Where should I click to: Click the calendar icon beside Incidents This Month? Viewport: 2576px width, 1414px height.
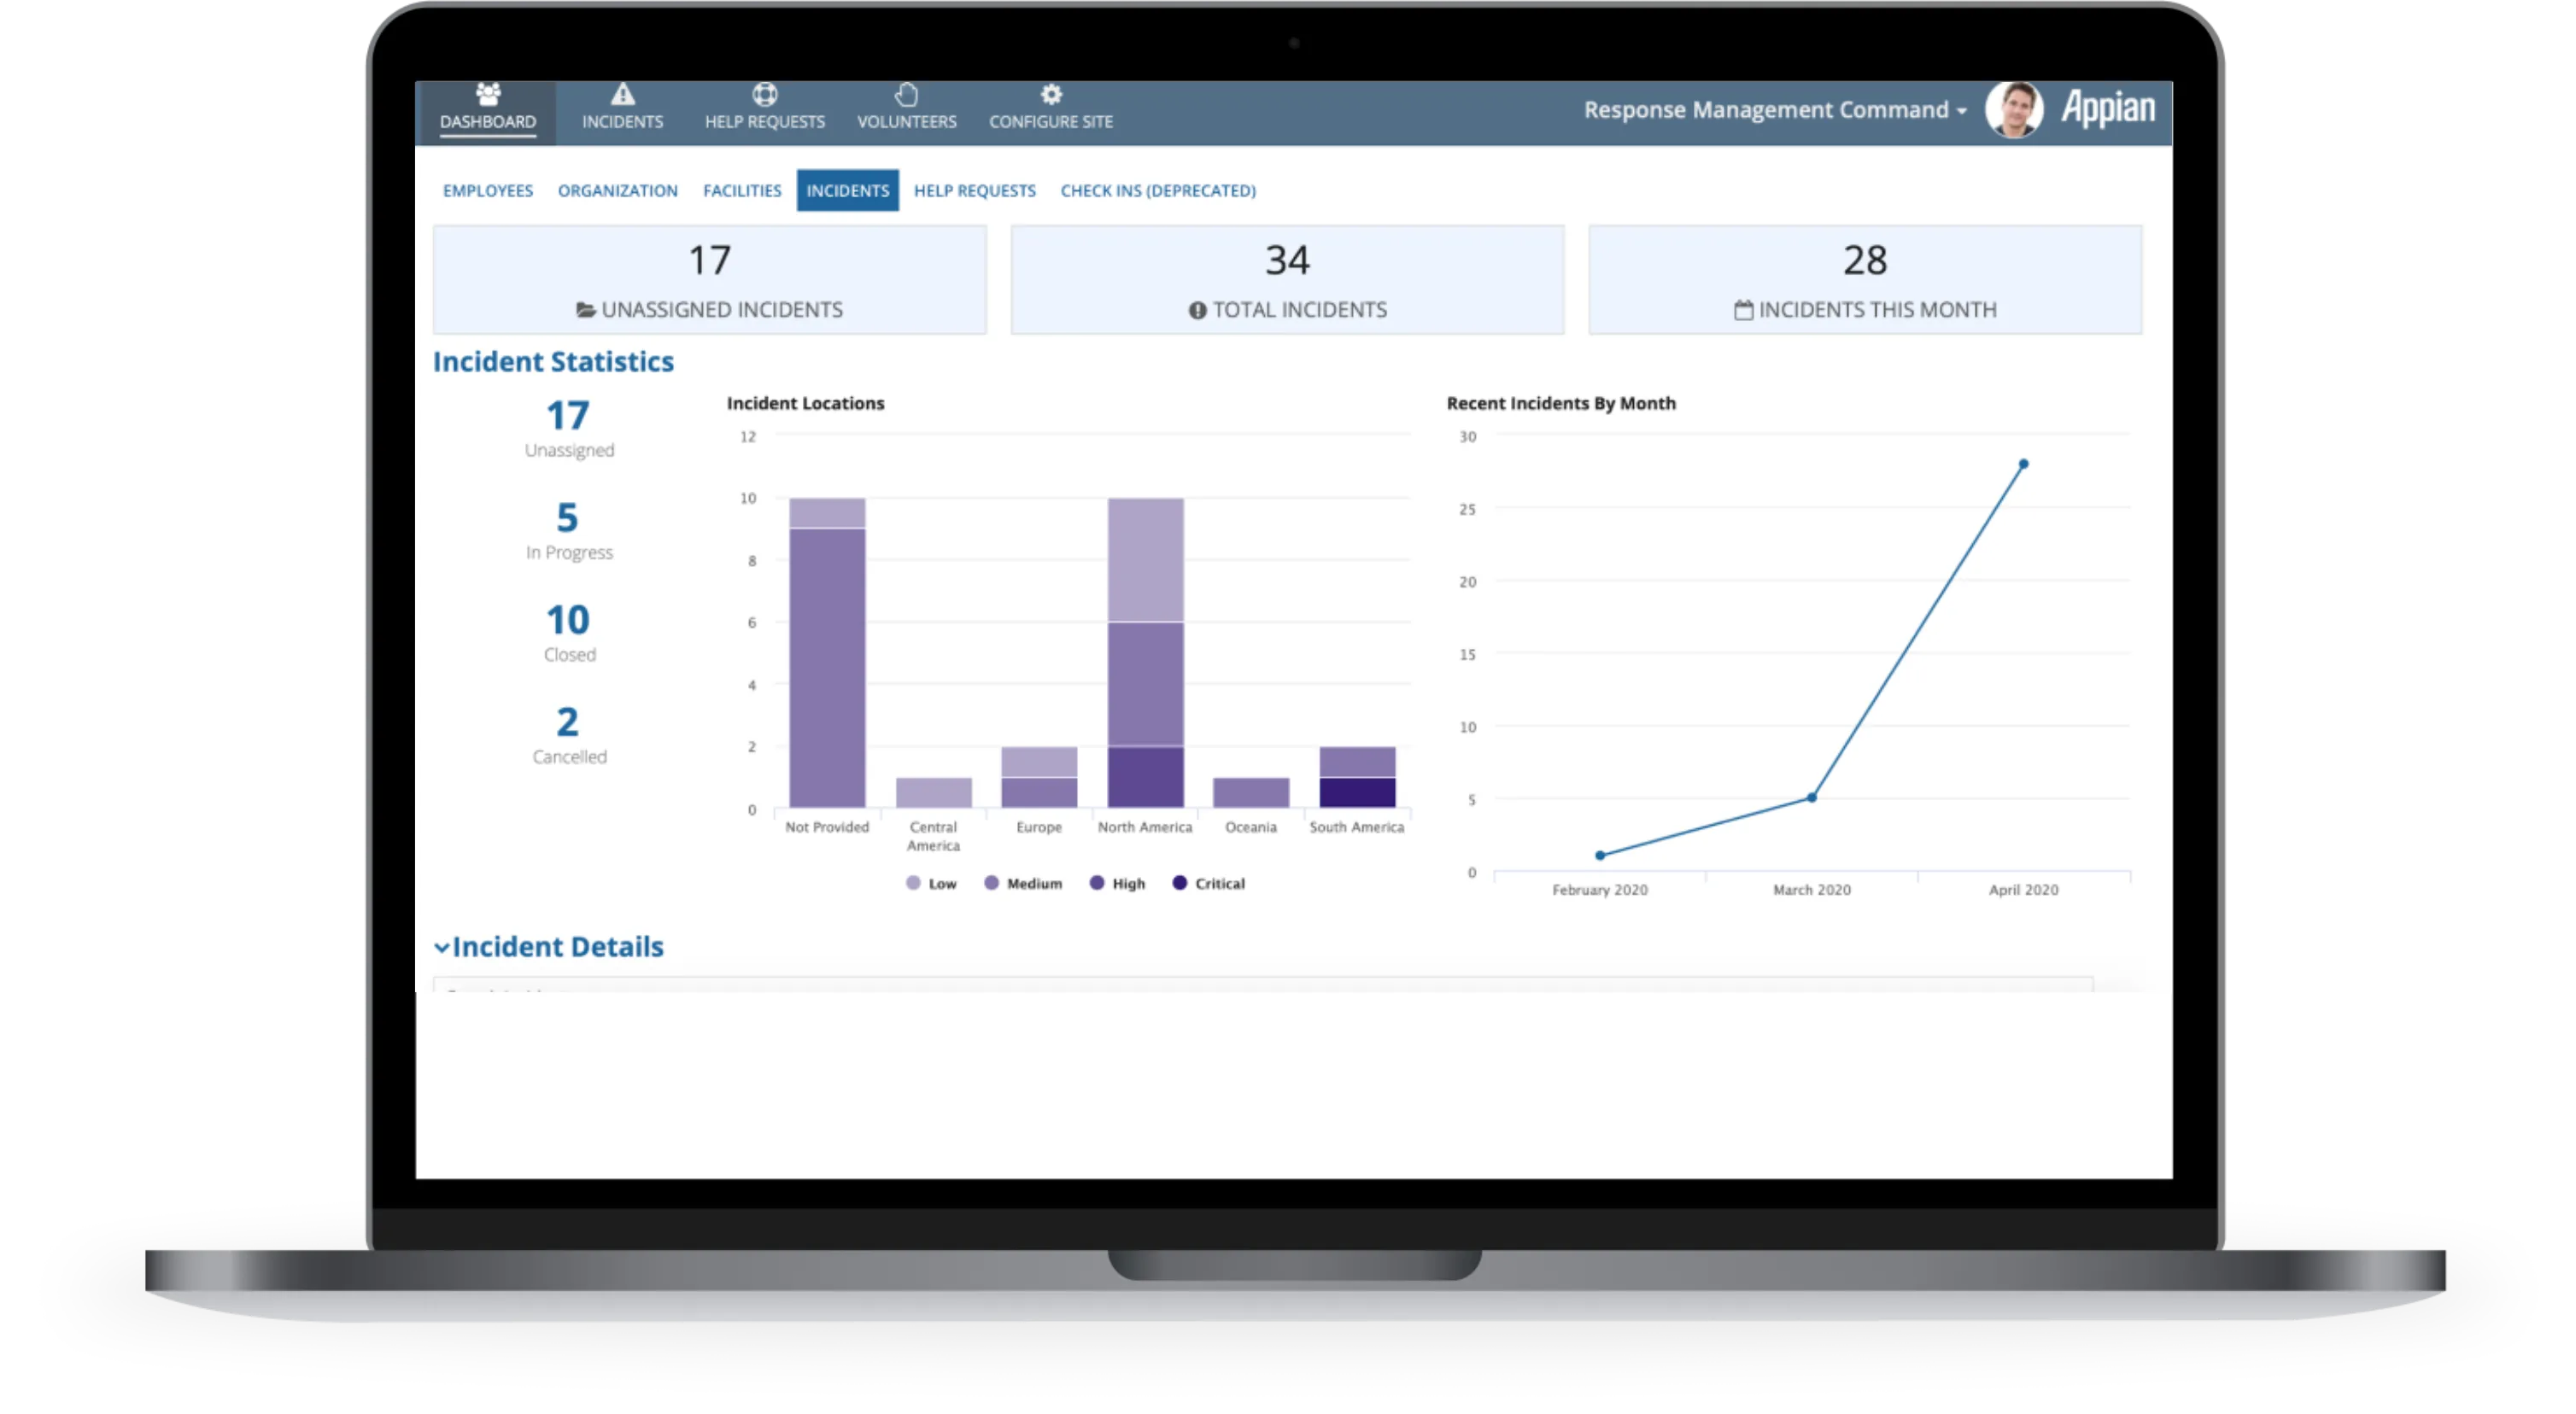coord(1743,310)
